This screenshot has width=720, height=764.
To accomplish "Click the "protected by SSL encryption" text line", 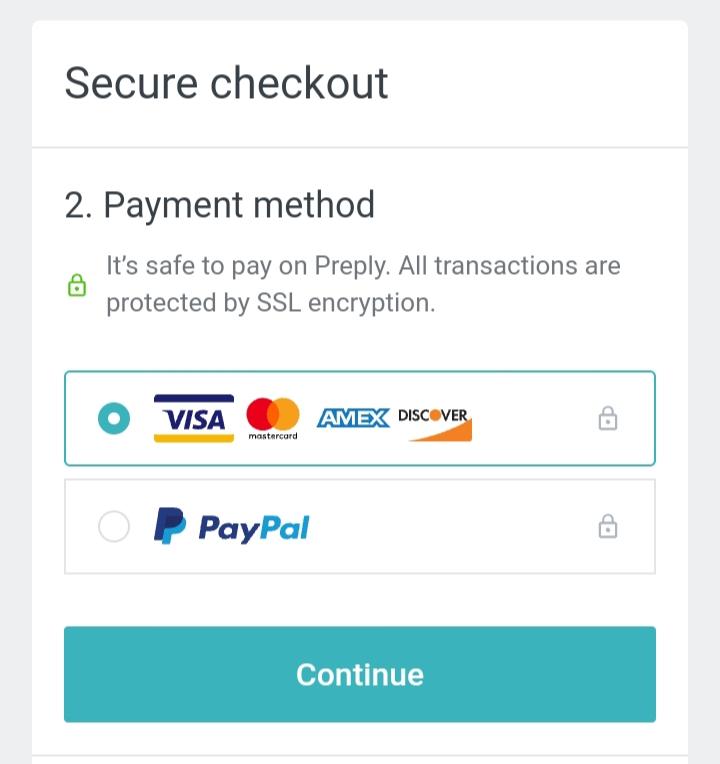I will click(x=270, y=303).
